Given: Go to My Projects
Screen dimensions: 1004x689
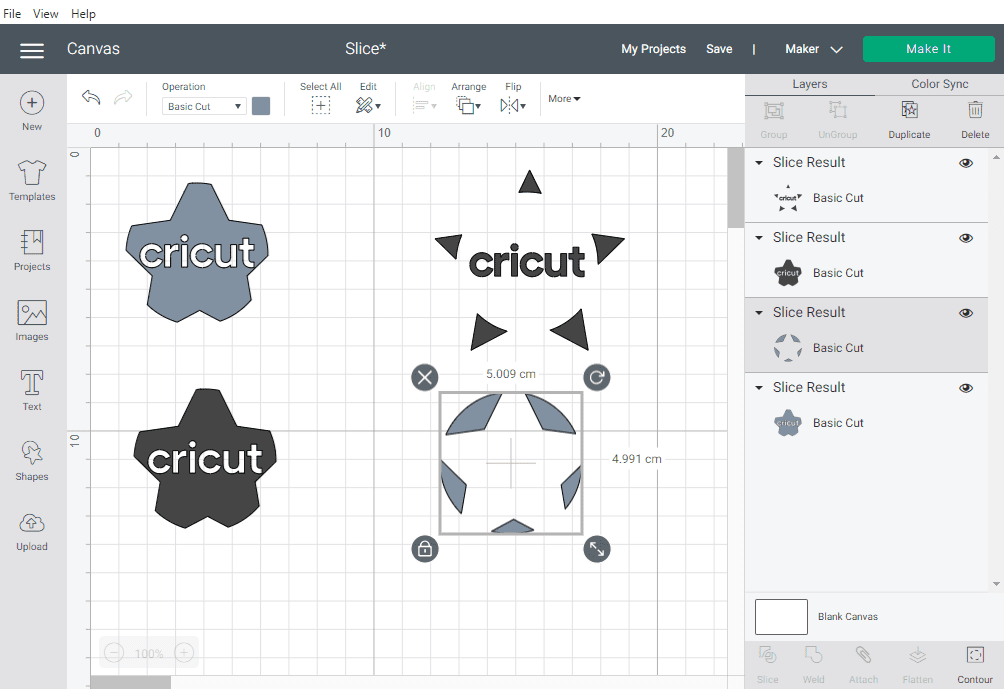Looking at the screenshot, I should click(x=653, y=49).
